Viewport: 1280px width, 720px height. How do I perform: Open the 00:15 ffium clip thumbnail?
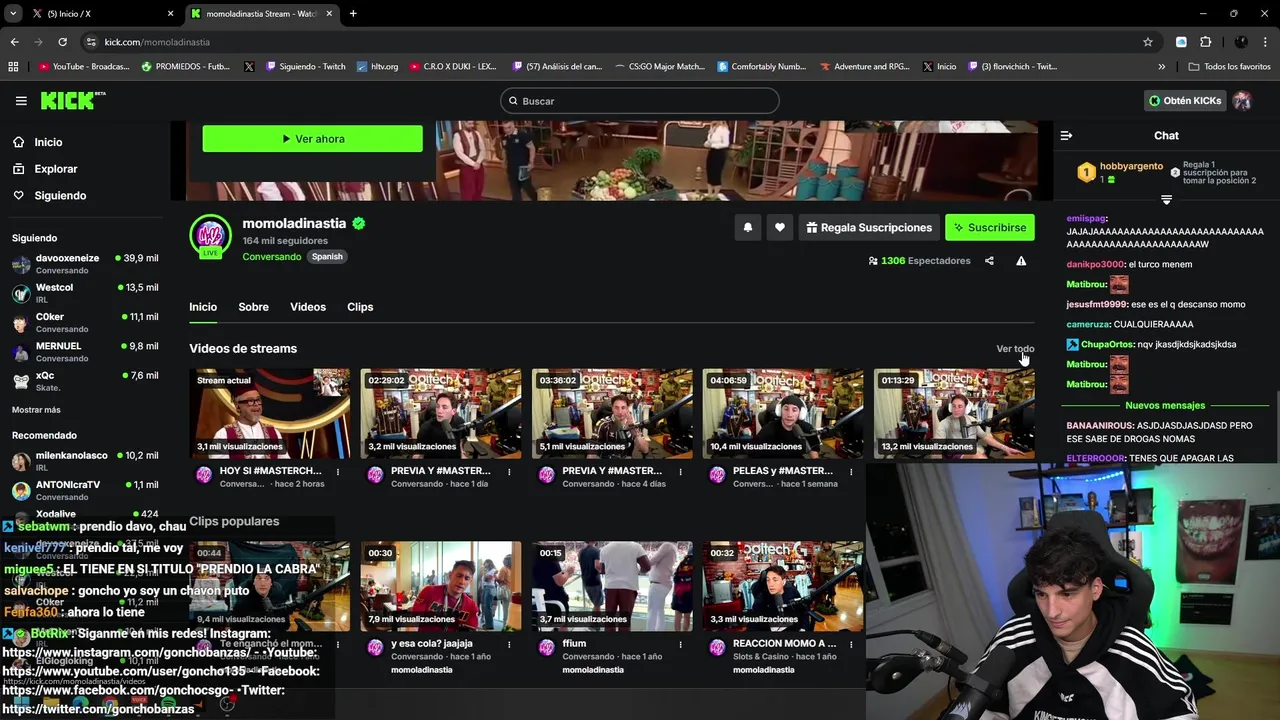coord(611,586)
